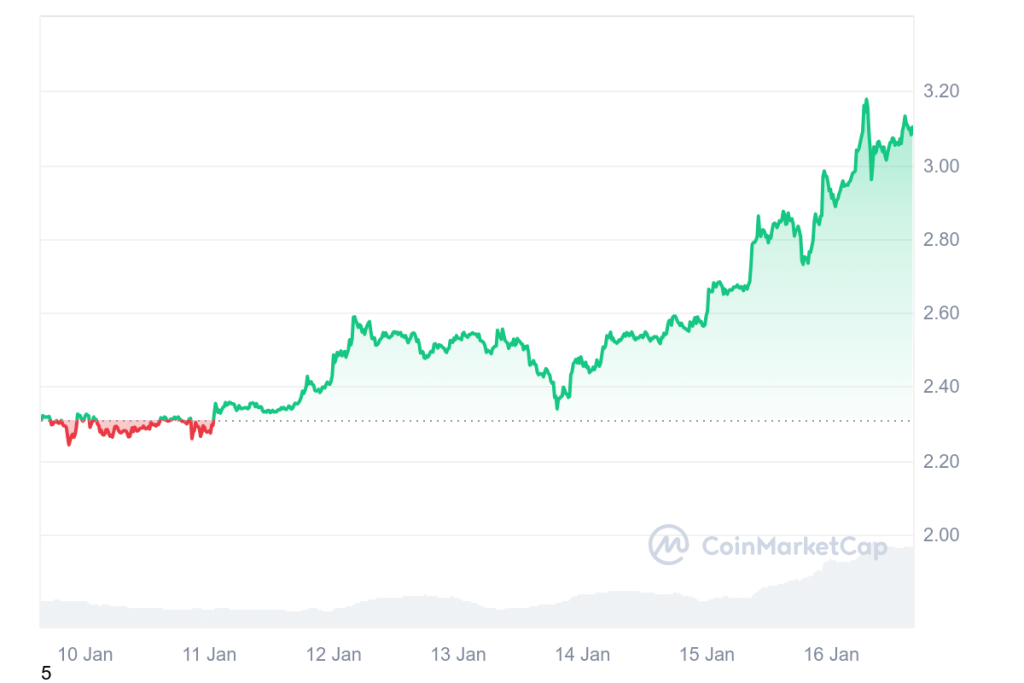Image resolution: width=1024 pixels, height=683 pixels.
Task: Click the CoinMarketCap logo icon
Action: (668, 545)
